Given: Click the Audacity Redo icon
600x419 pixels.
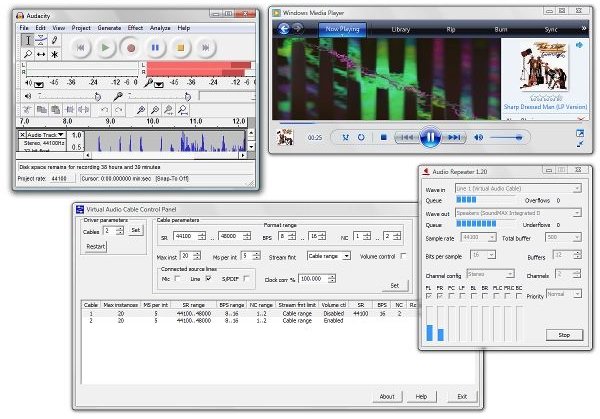Looking at the screenshot, I should pyautogui.click(x=119, y=110).
